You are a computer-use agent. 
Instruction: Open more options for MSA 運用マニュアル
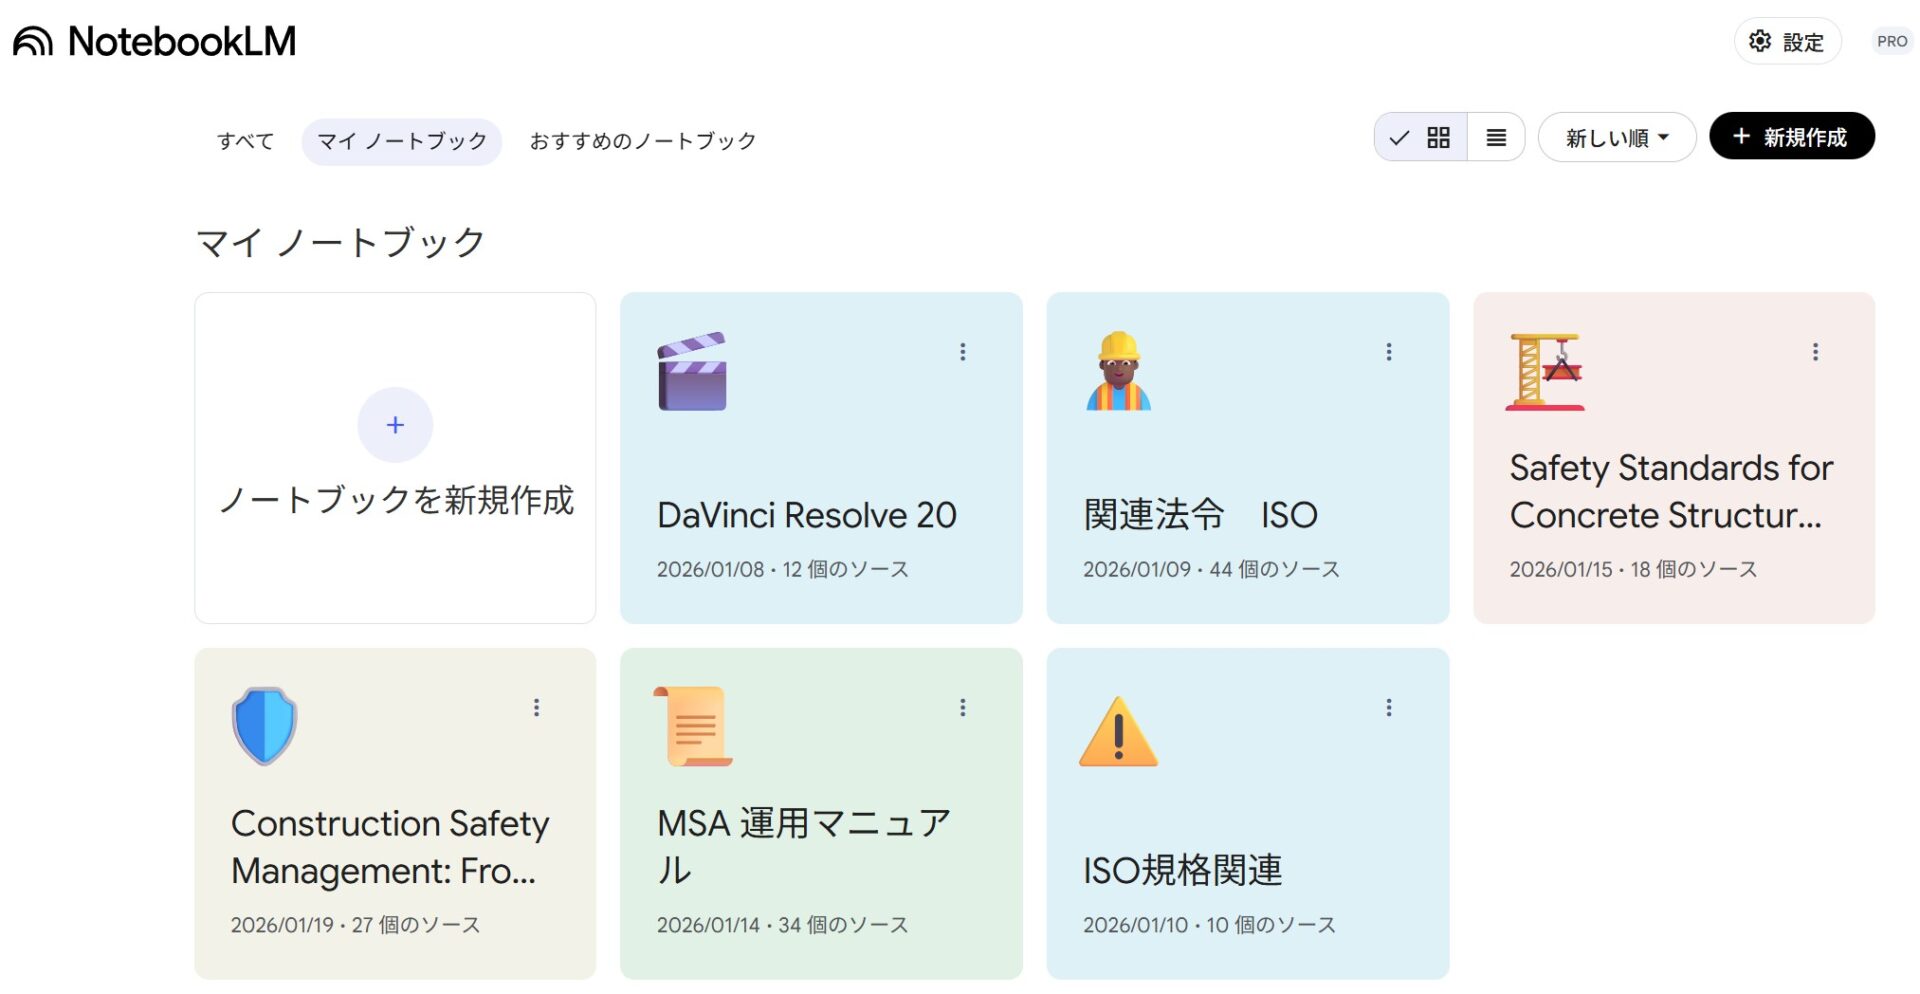[962, 708]
